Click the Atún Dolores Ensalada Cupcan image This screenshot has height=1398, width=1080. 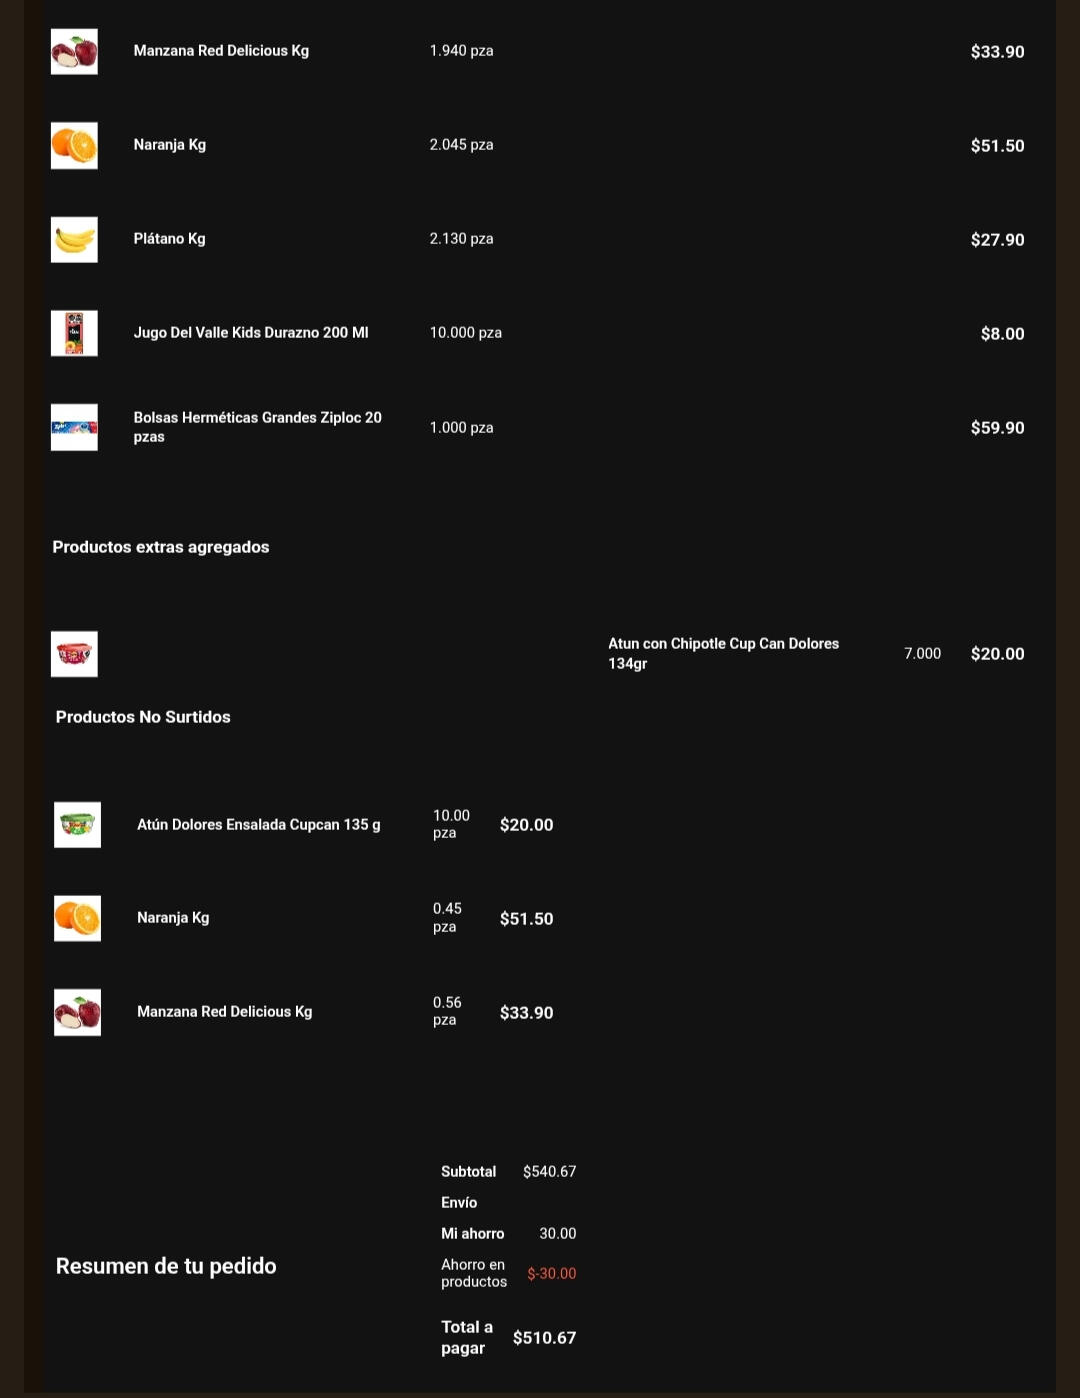pos(77,825)
